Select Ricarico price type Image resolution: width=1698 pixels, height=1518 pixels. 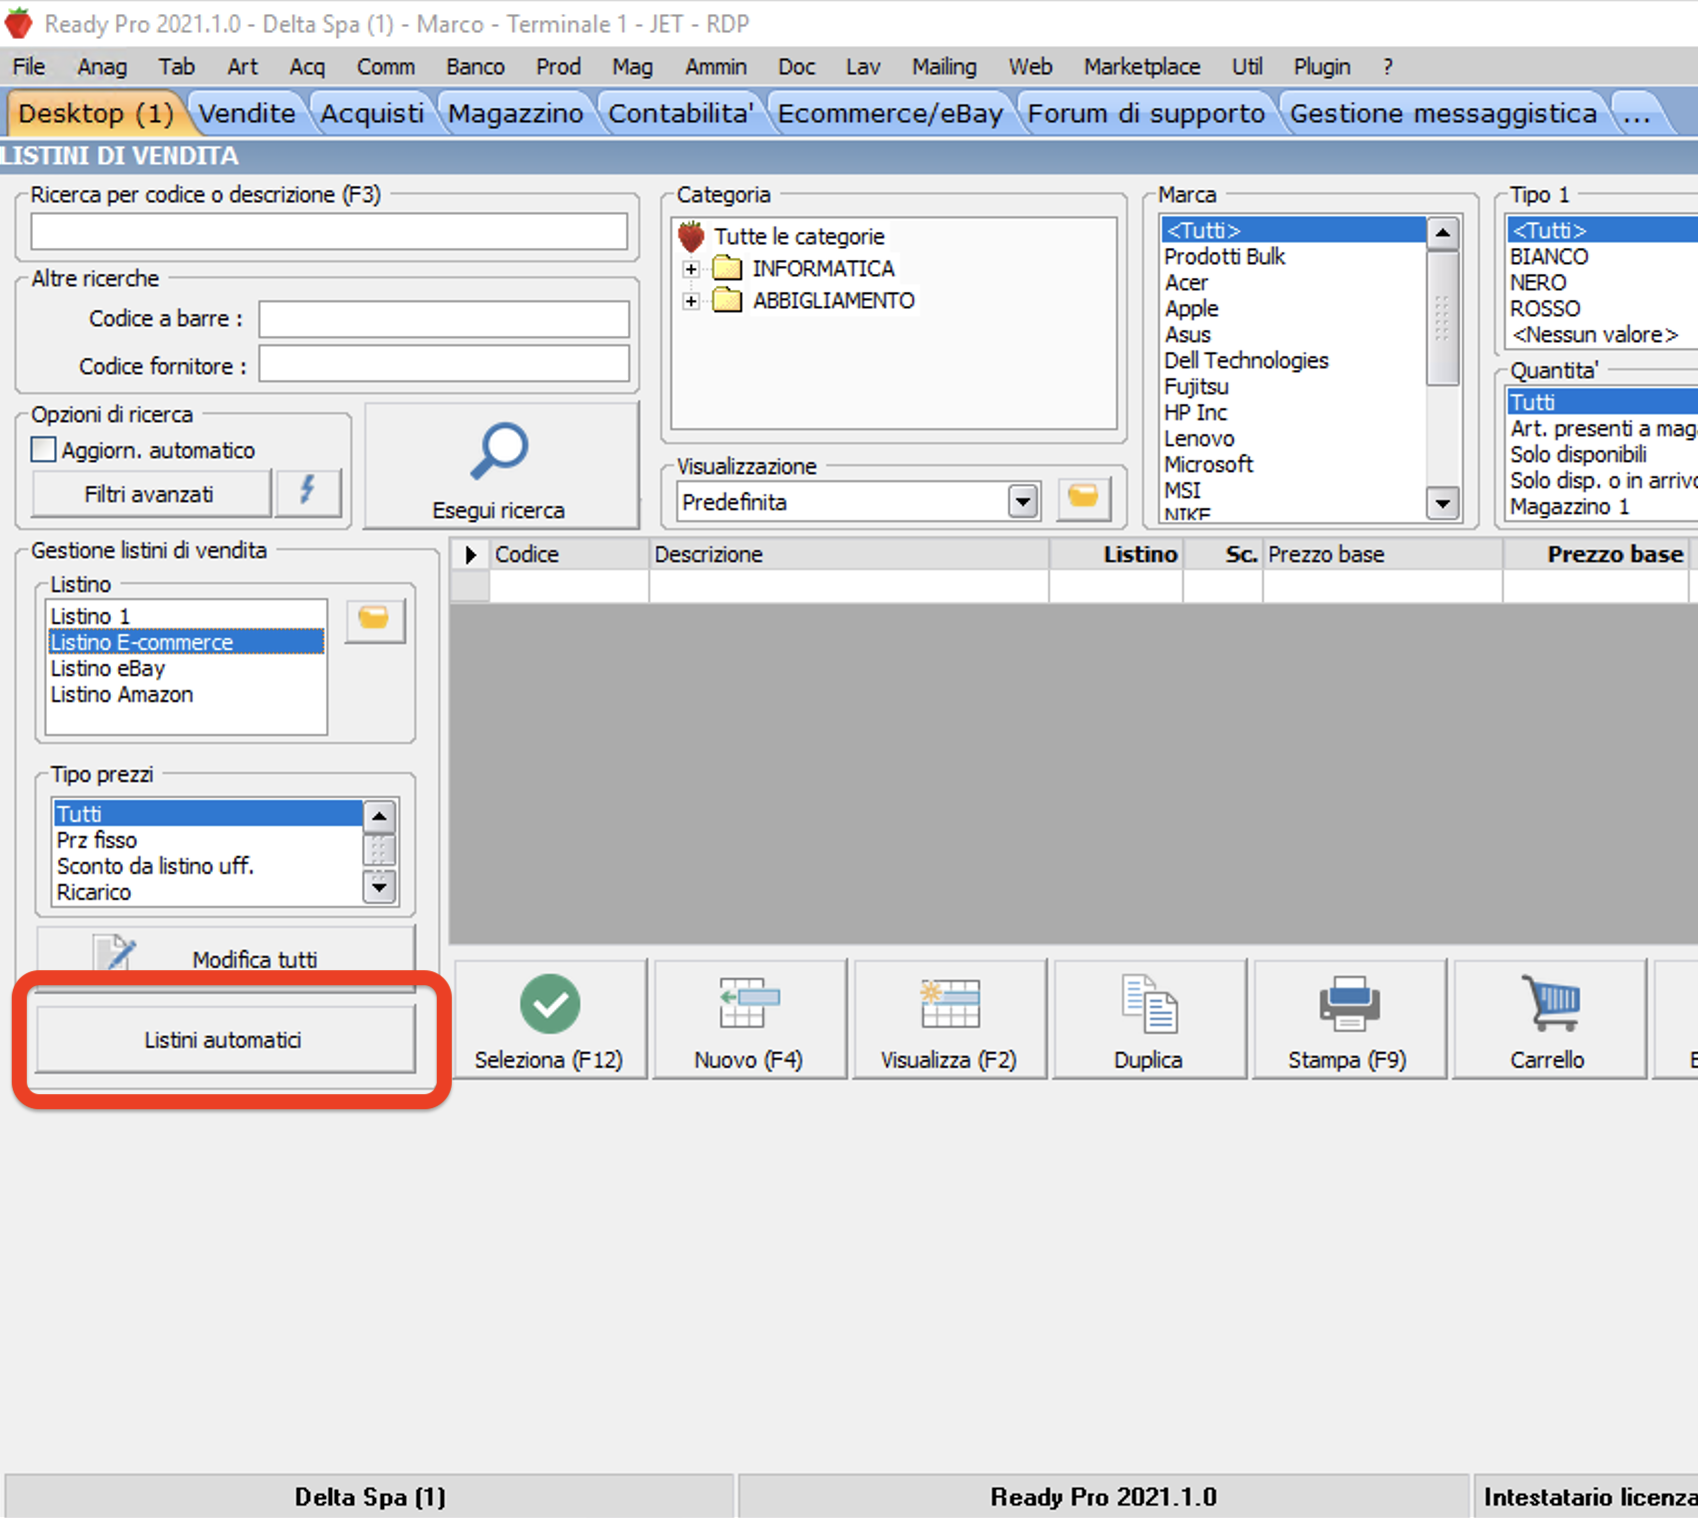point(208,892)
